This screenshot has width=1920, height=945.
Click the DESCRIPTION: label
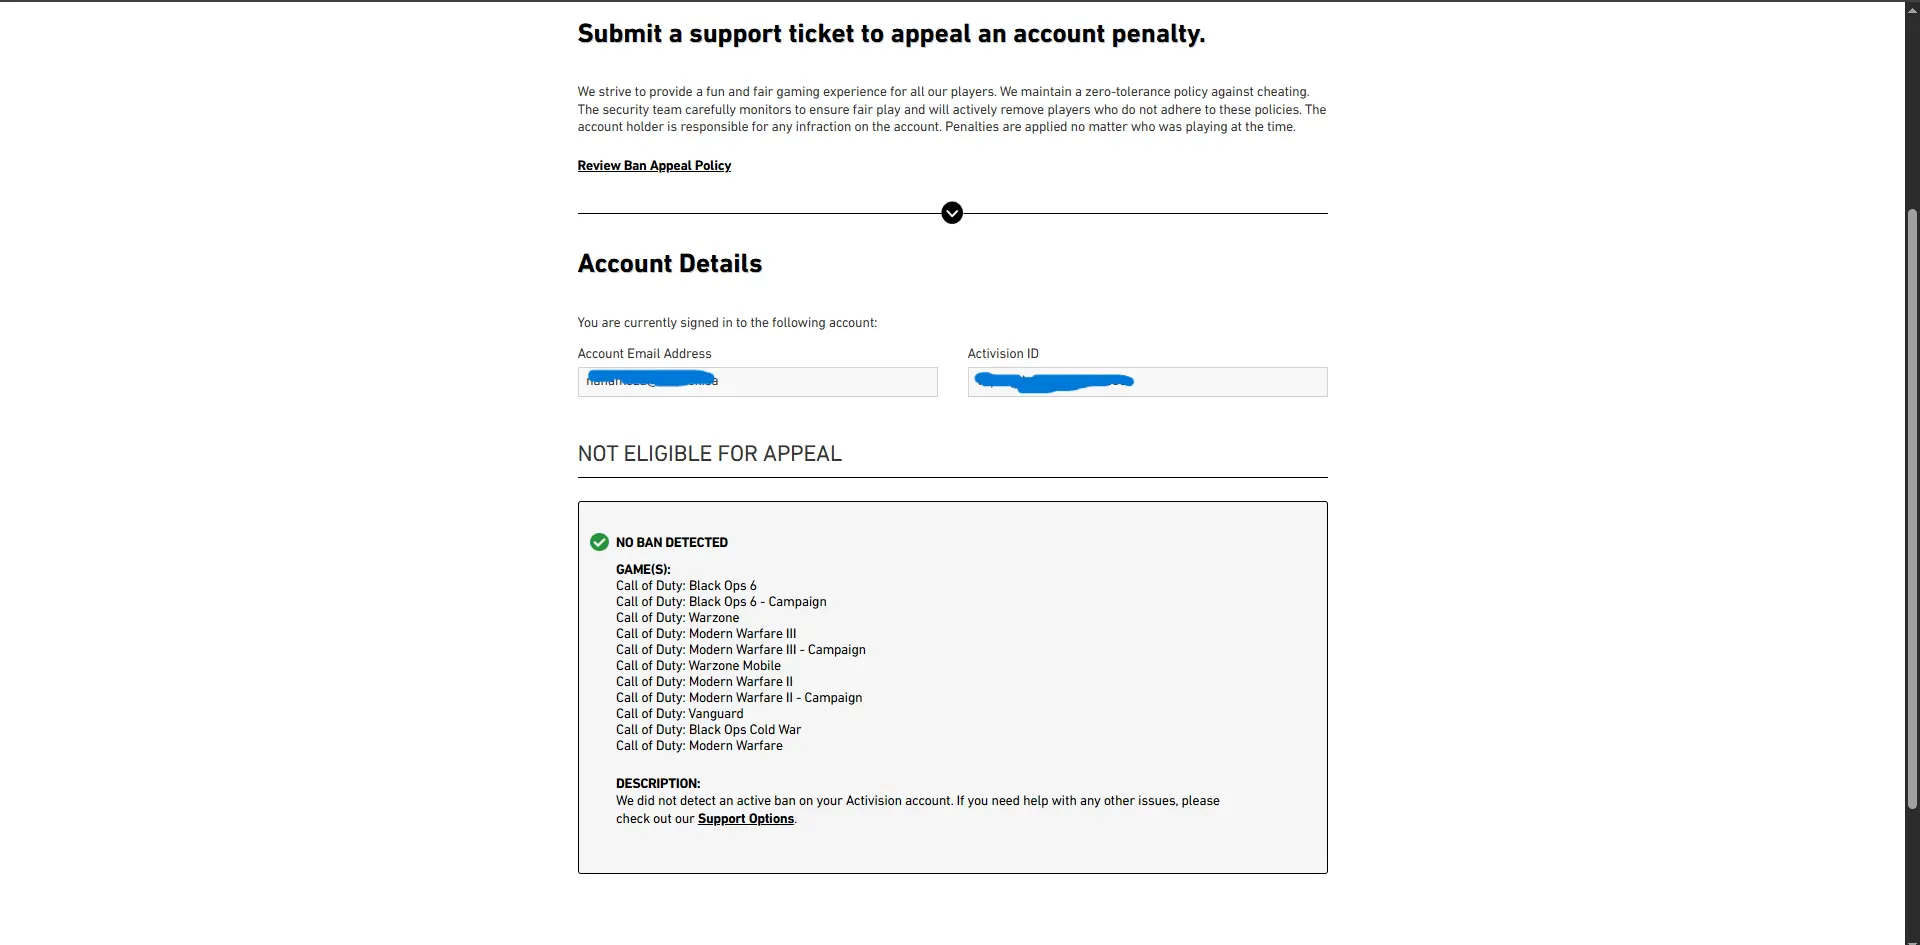tap(658, 784)
